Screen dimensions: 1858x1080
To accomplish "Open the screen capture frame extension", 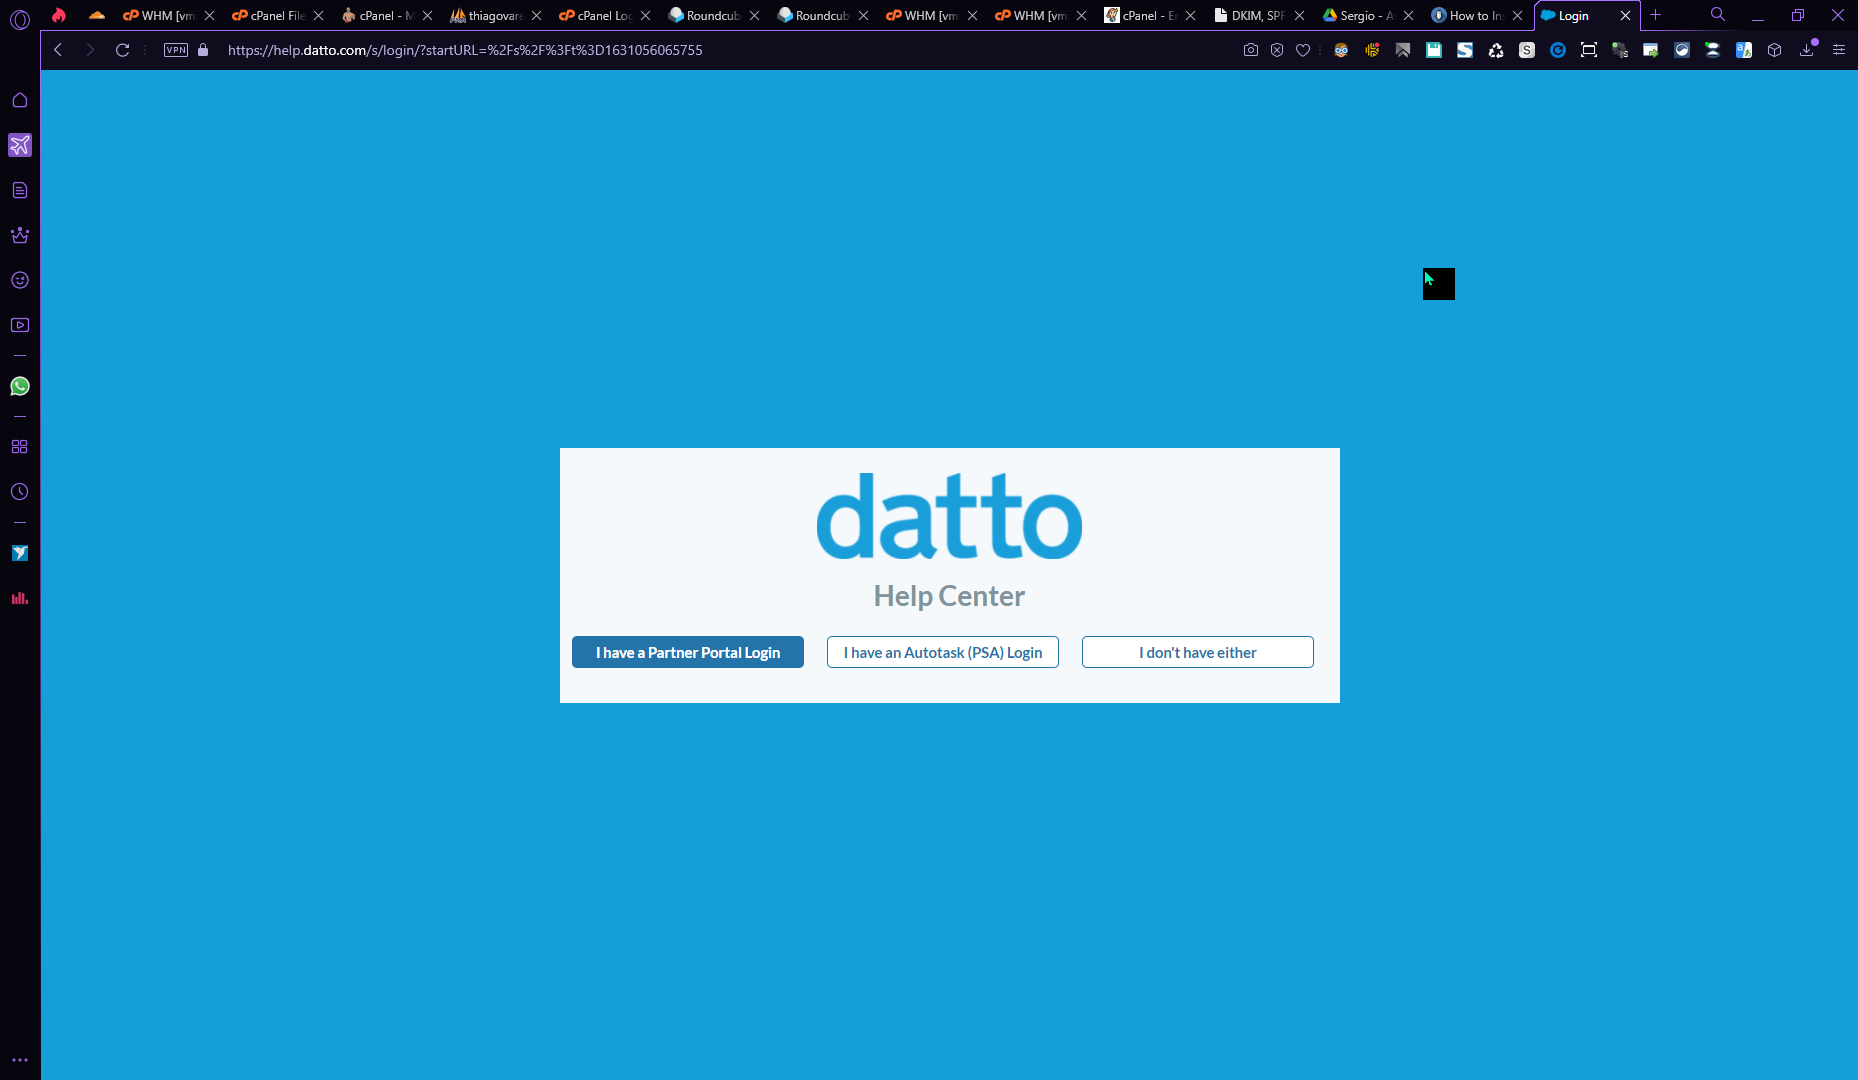I will pos(1589,50).
